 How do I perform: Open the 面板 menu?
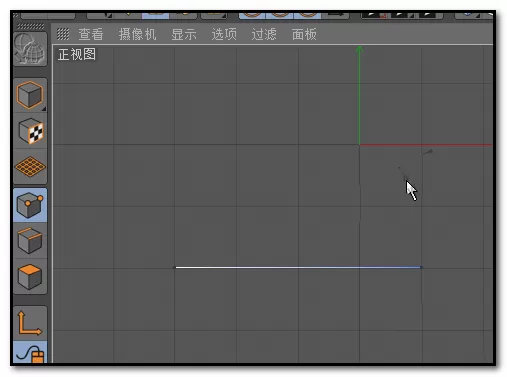304,34
